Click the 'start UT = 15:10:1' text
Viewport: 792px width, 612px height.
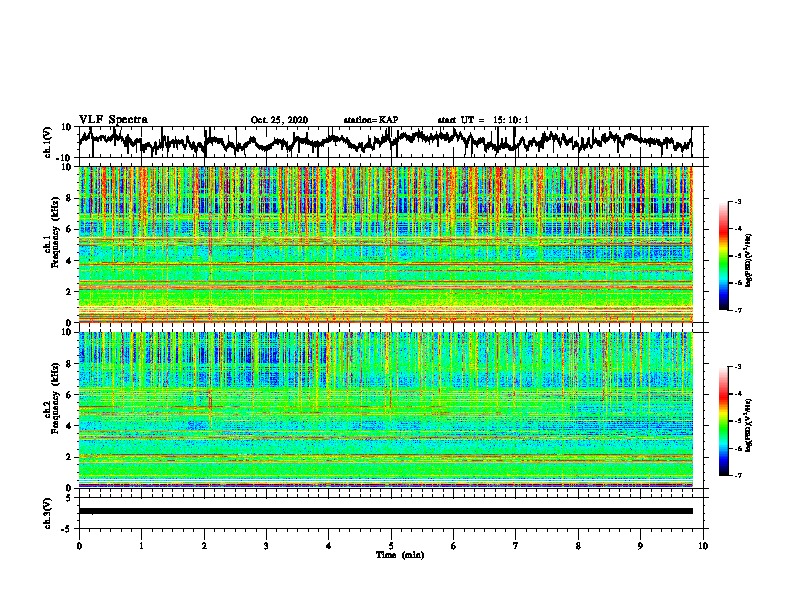483,120
